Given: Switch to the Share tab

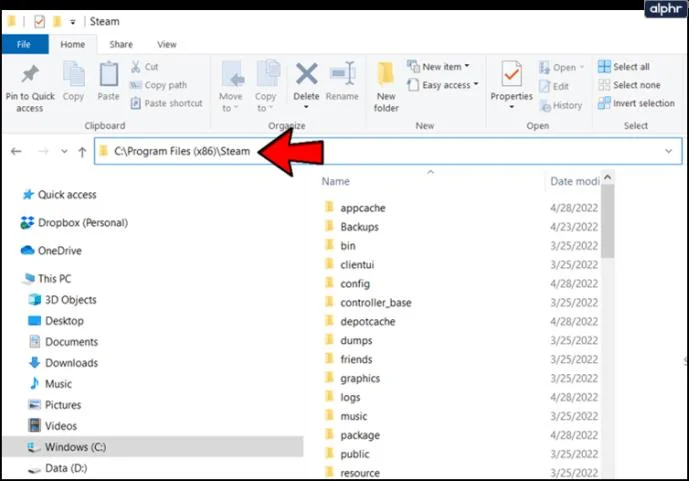Looking at the screenshot, I should pyautogui.click(x=121, y=44).
